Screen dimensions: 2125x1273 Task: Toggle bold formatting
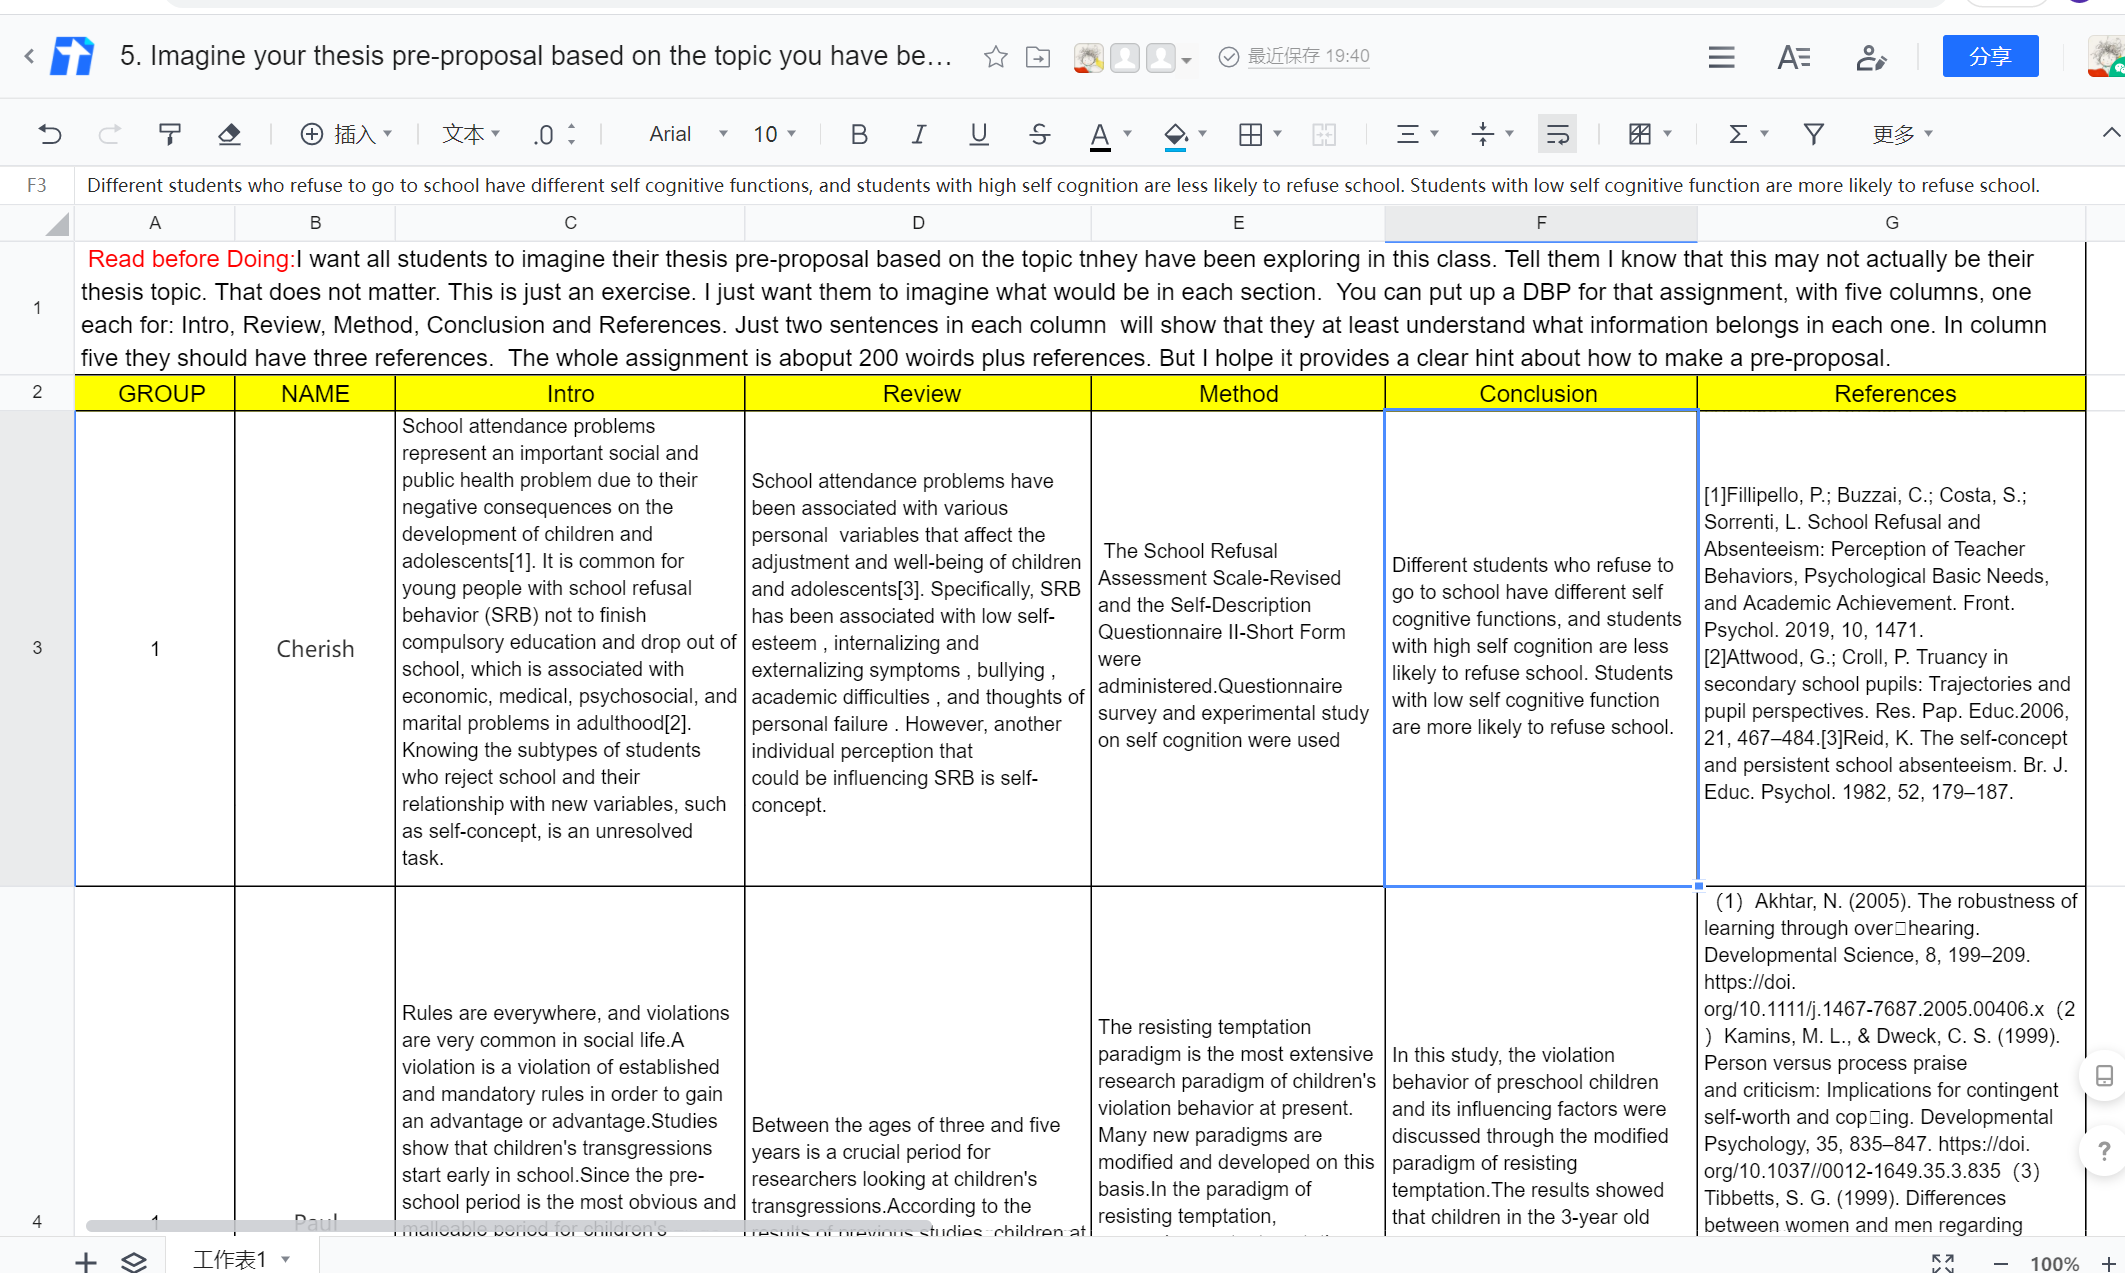point(858,134)
